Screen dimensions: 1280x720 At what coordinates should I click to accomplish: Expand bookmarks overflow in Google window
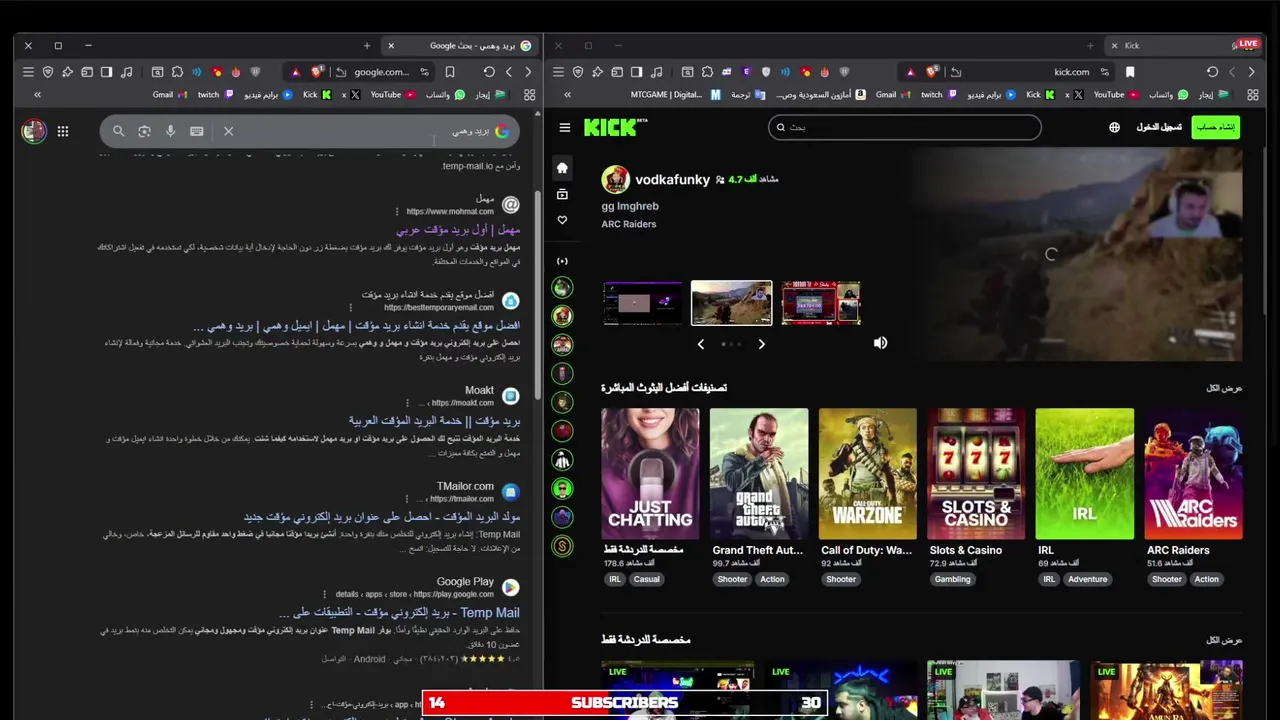[x=37, y=95]
